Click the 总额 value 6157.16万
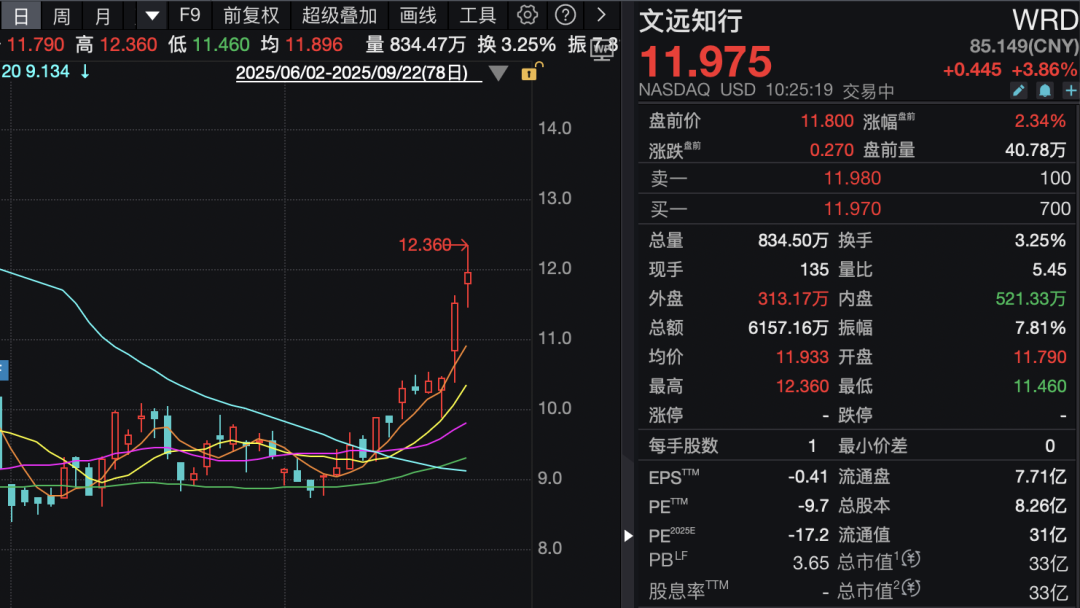This screenshot has width=1080, height=608. tap(788, 328)
